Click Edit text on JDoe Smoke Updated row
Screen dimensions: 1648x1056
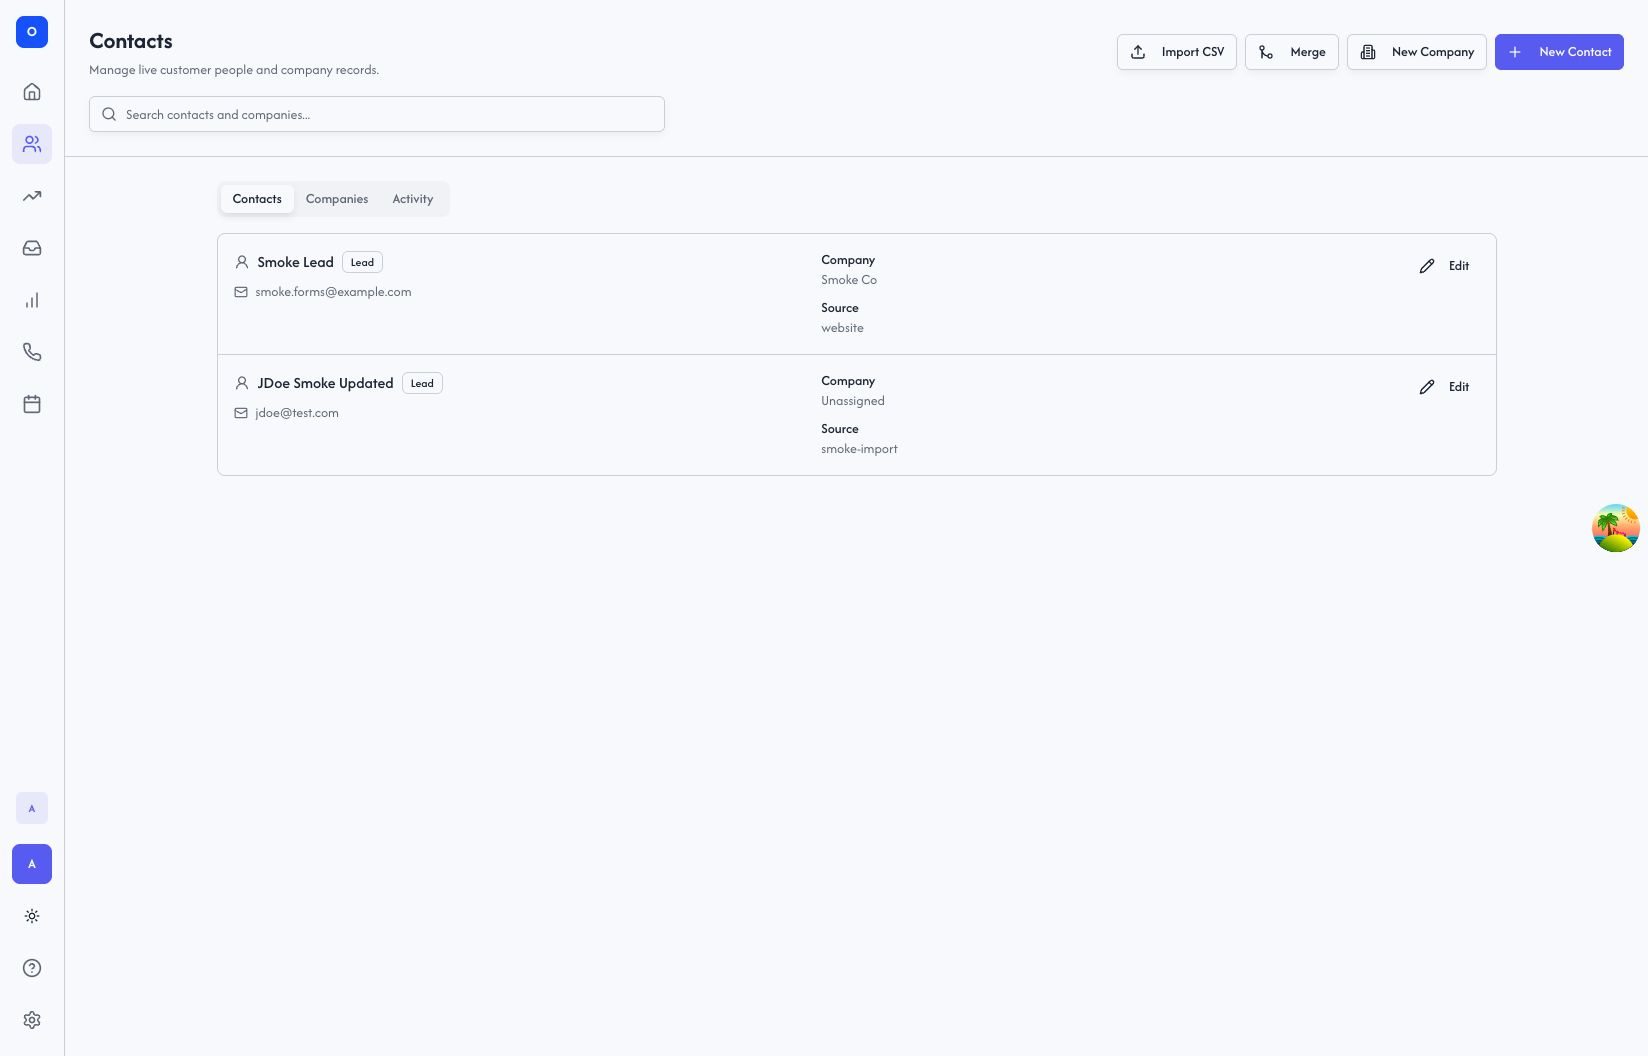pos(1459,387)
